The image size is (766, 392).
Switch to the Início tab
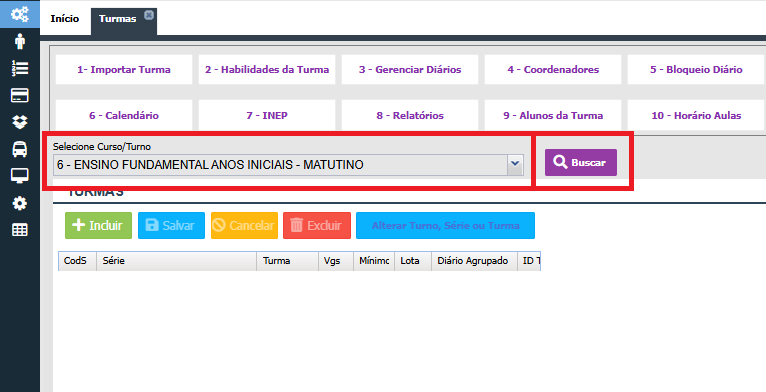pos(64,19)
